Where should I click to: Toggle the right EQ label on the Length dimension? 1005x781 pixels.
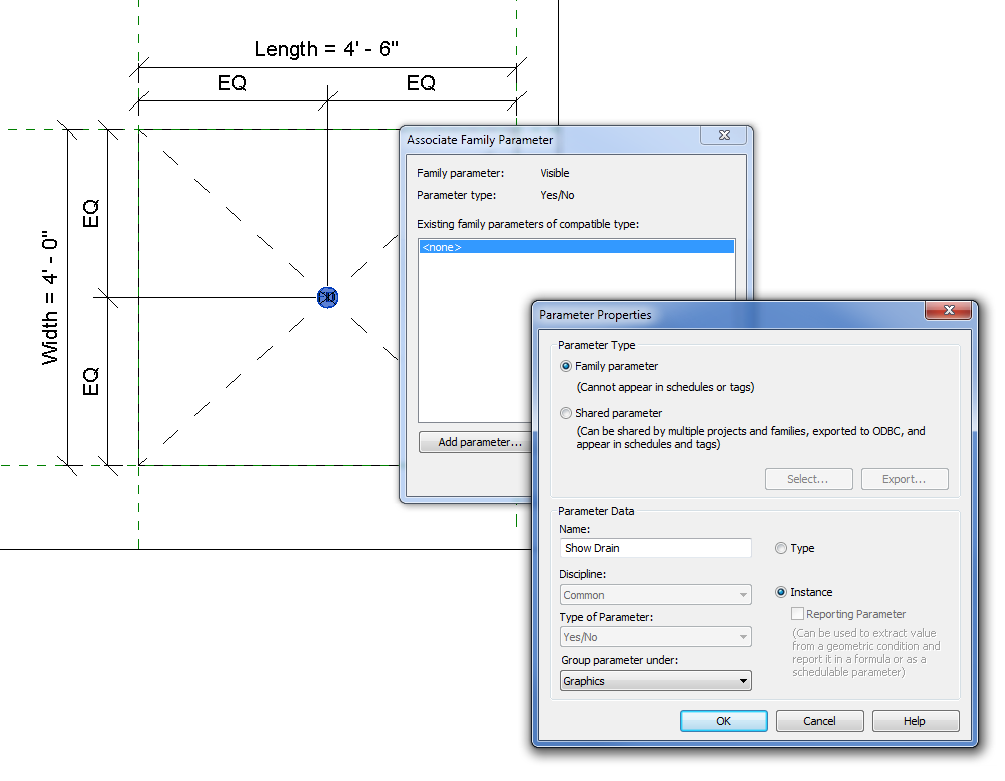tap(419, 84)
